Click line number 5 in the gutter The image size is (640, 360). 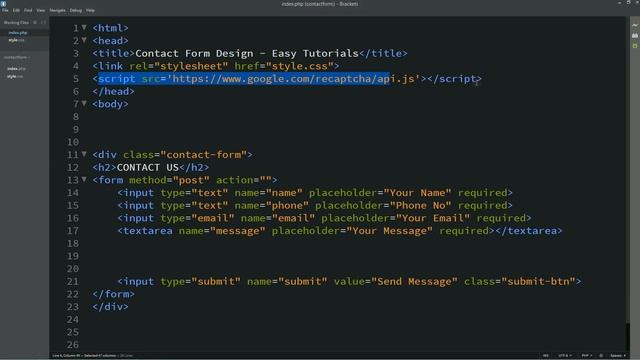tap(76, 79)
